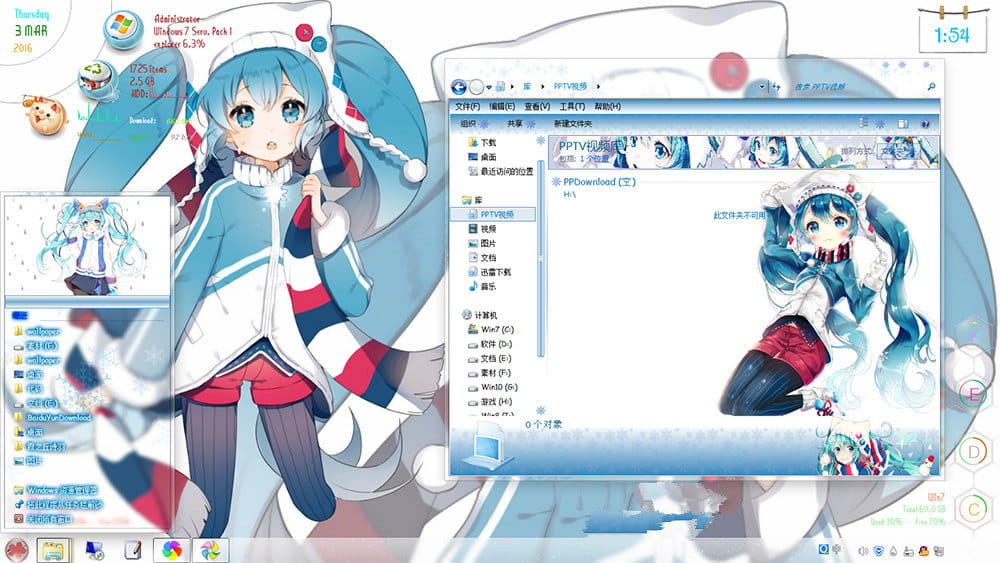Image resolution: width=1000 pixels, height=563 pixels.
Task: Click the Start orb on the taskbar
Action: [16, 550]
